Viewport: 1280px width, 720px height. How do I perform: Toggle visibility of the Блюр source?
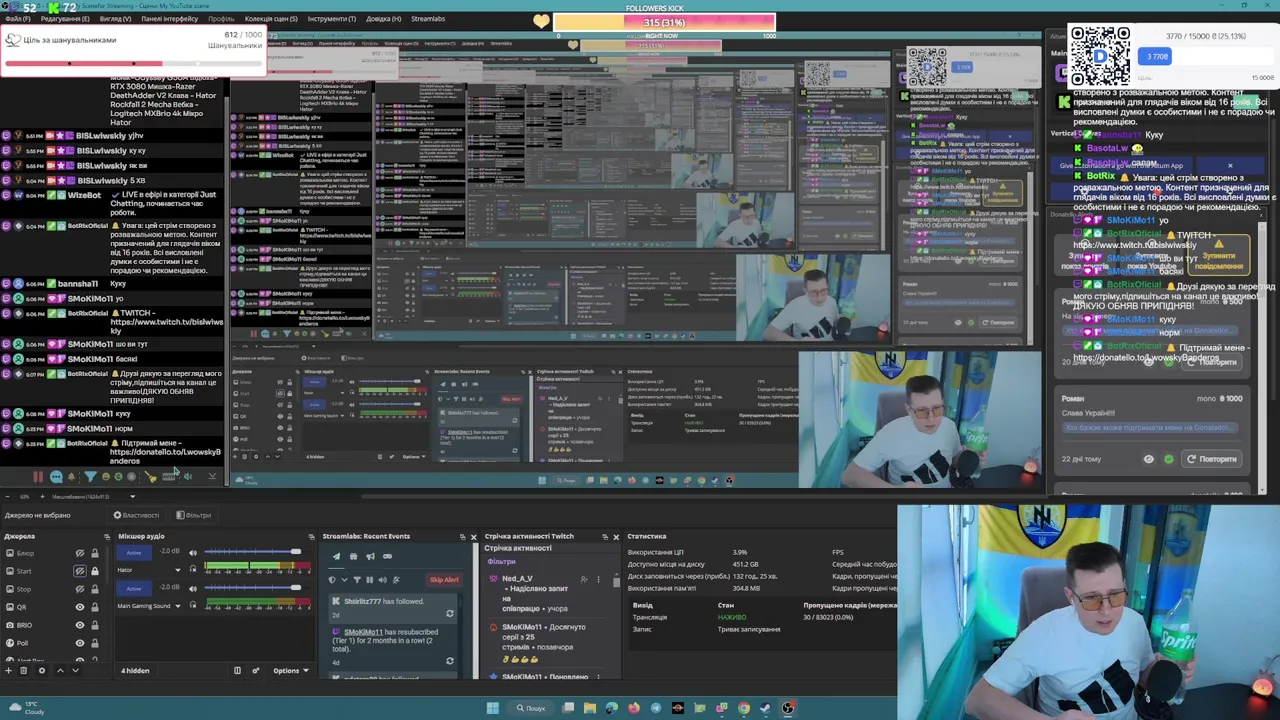[x=80, y=553]
